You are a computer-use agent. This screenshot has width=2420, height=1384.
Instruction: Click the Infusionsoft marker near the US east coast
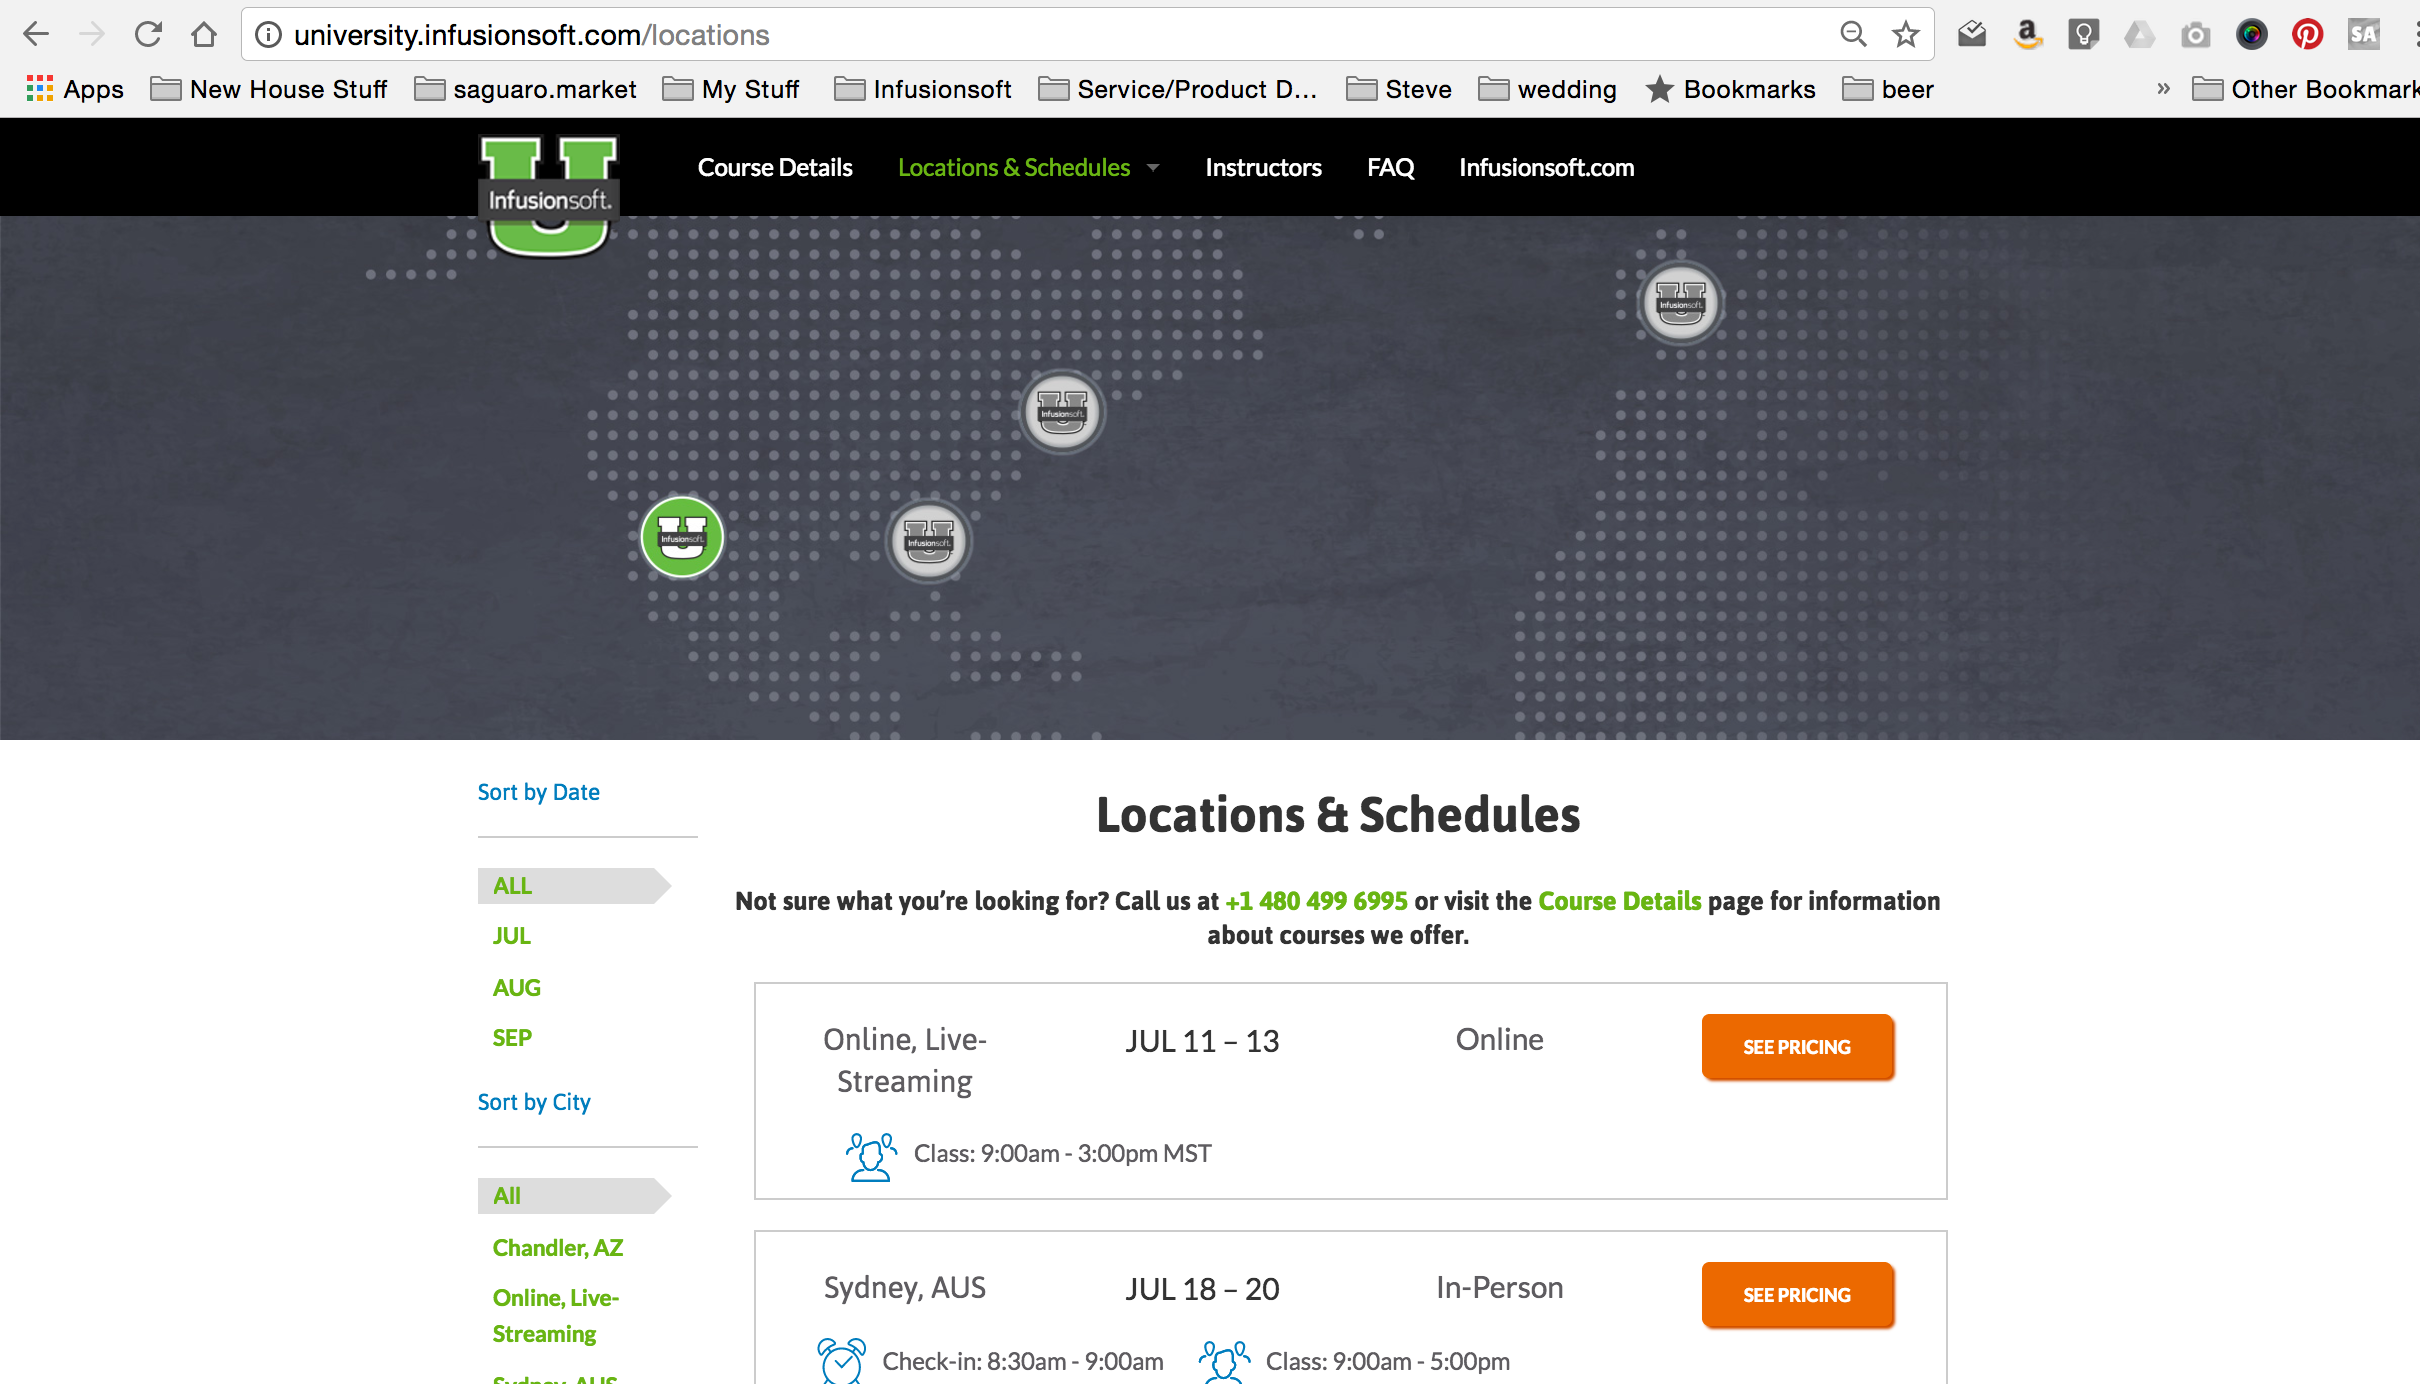[926, 540]
